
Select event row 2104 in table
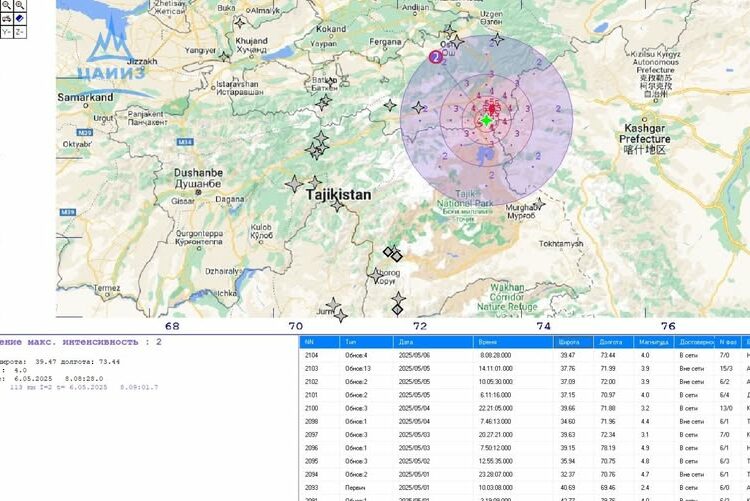(500, 355)
